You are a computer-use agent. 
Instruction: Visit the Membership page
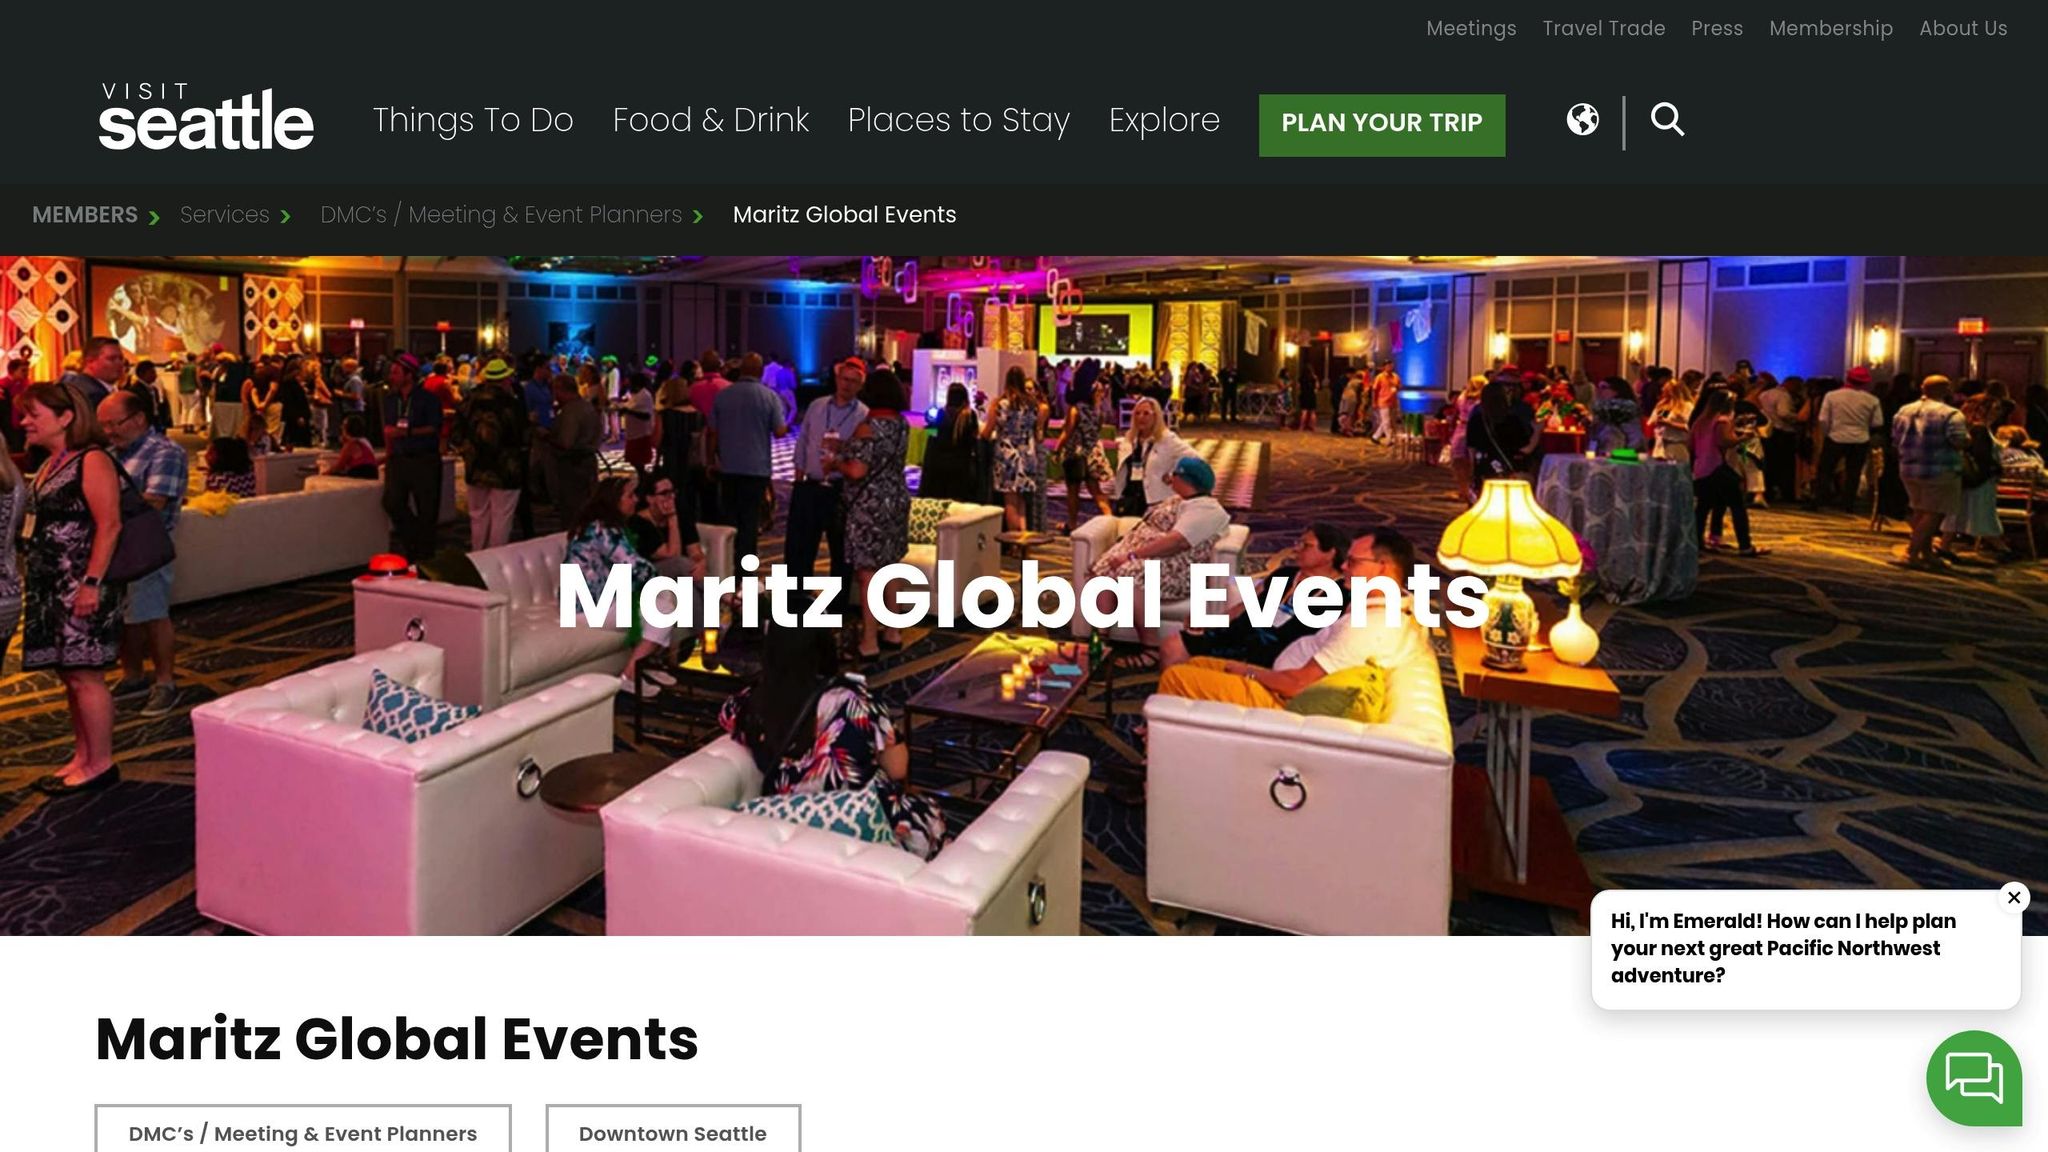[1831, 28]
